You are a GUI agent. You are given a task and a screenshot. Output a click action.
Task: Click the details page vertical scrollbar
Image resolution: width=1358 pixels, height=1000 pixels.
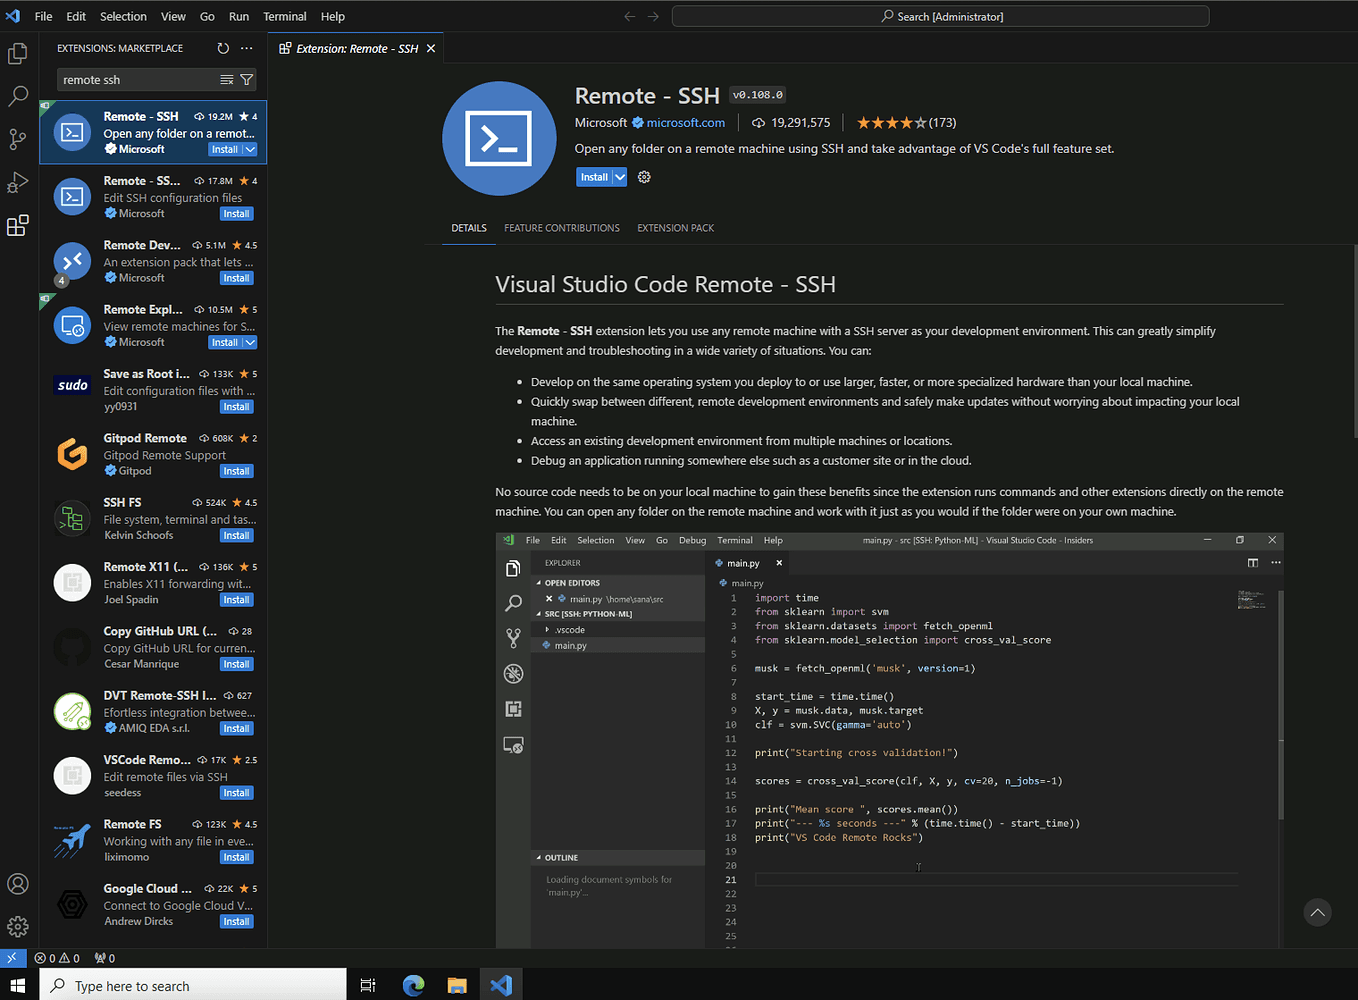tap(1354, 340)
